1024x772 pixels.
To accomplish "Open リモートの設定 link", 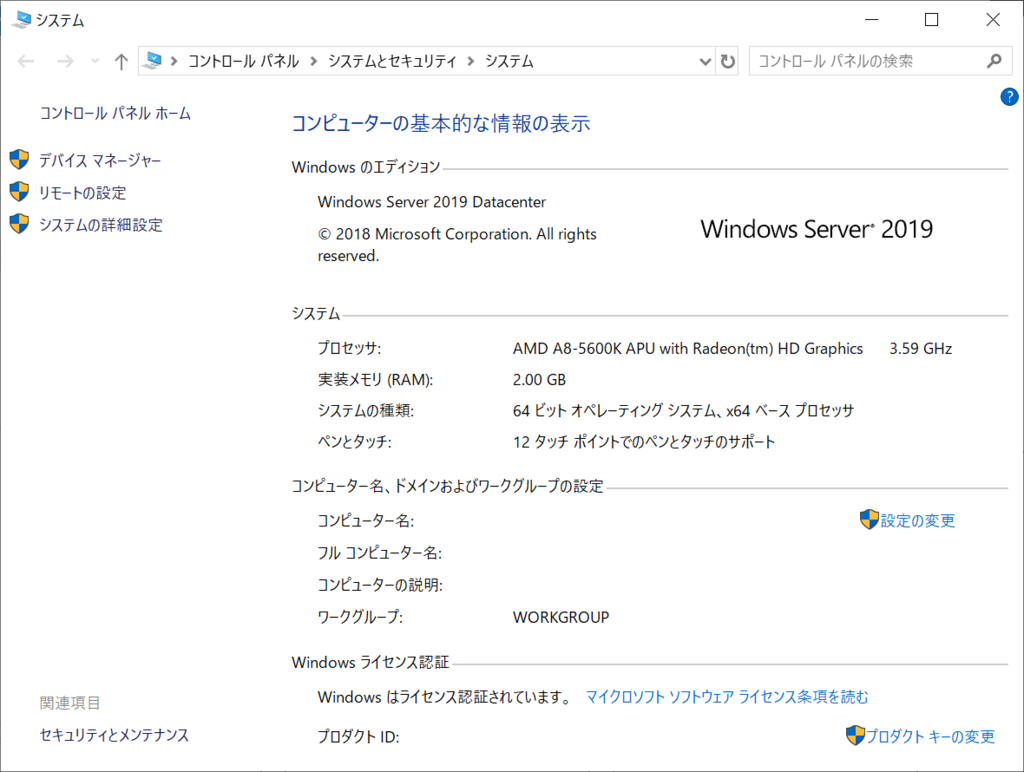I will [x=82, y=193].
